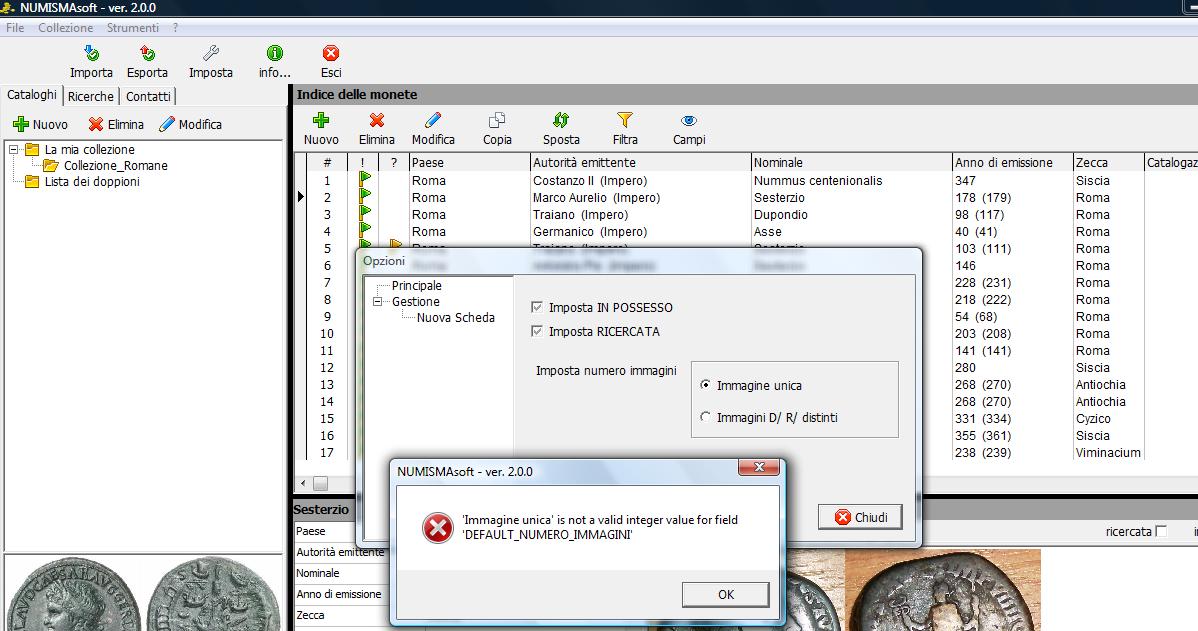Select Collezione_Romane folder

coord(115,166)
